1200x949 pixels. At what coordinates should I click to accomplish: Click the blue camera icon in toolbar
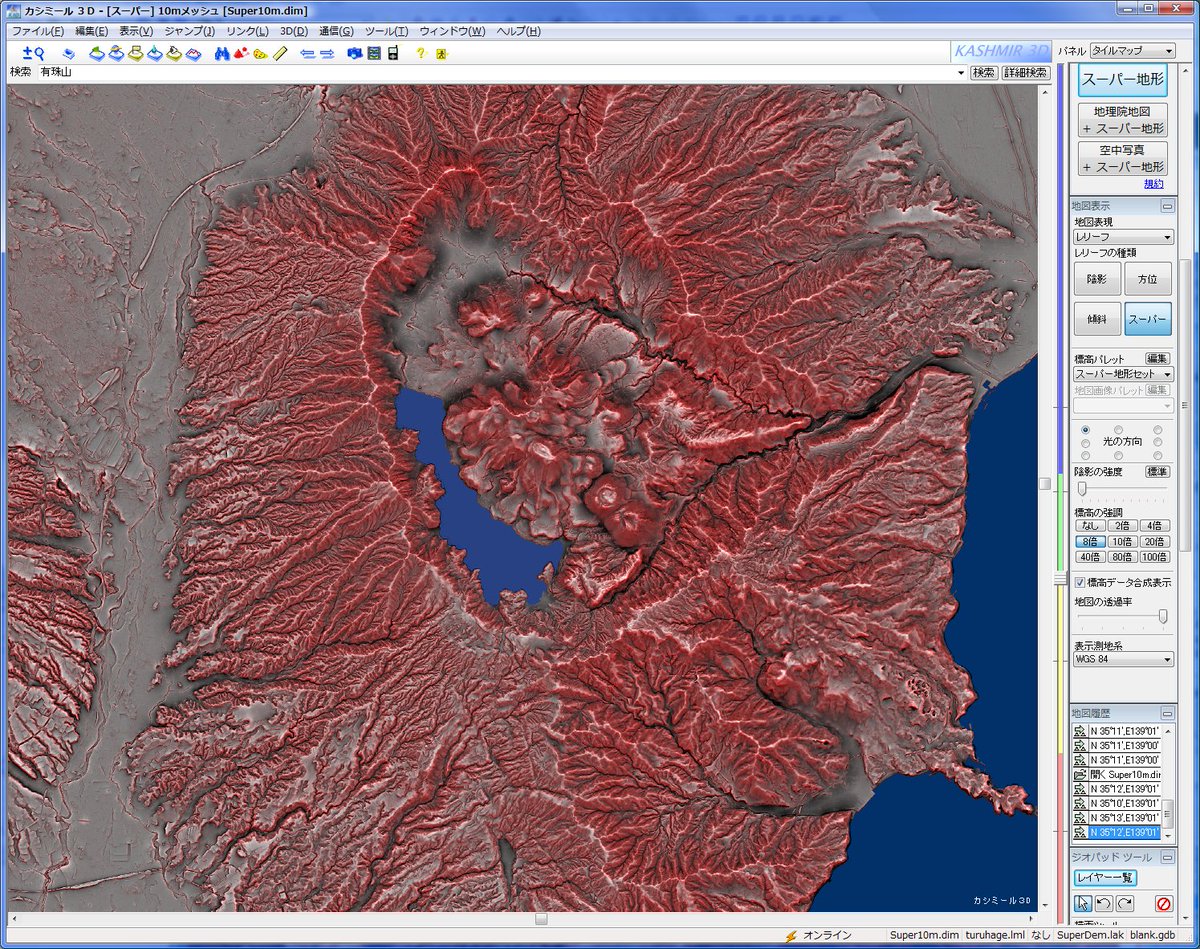(x=354, y=53)
